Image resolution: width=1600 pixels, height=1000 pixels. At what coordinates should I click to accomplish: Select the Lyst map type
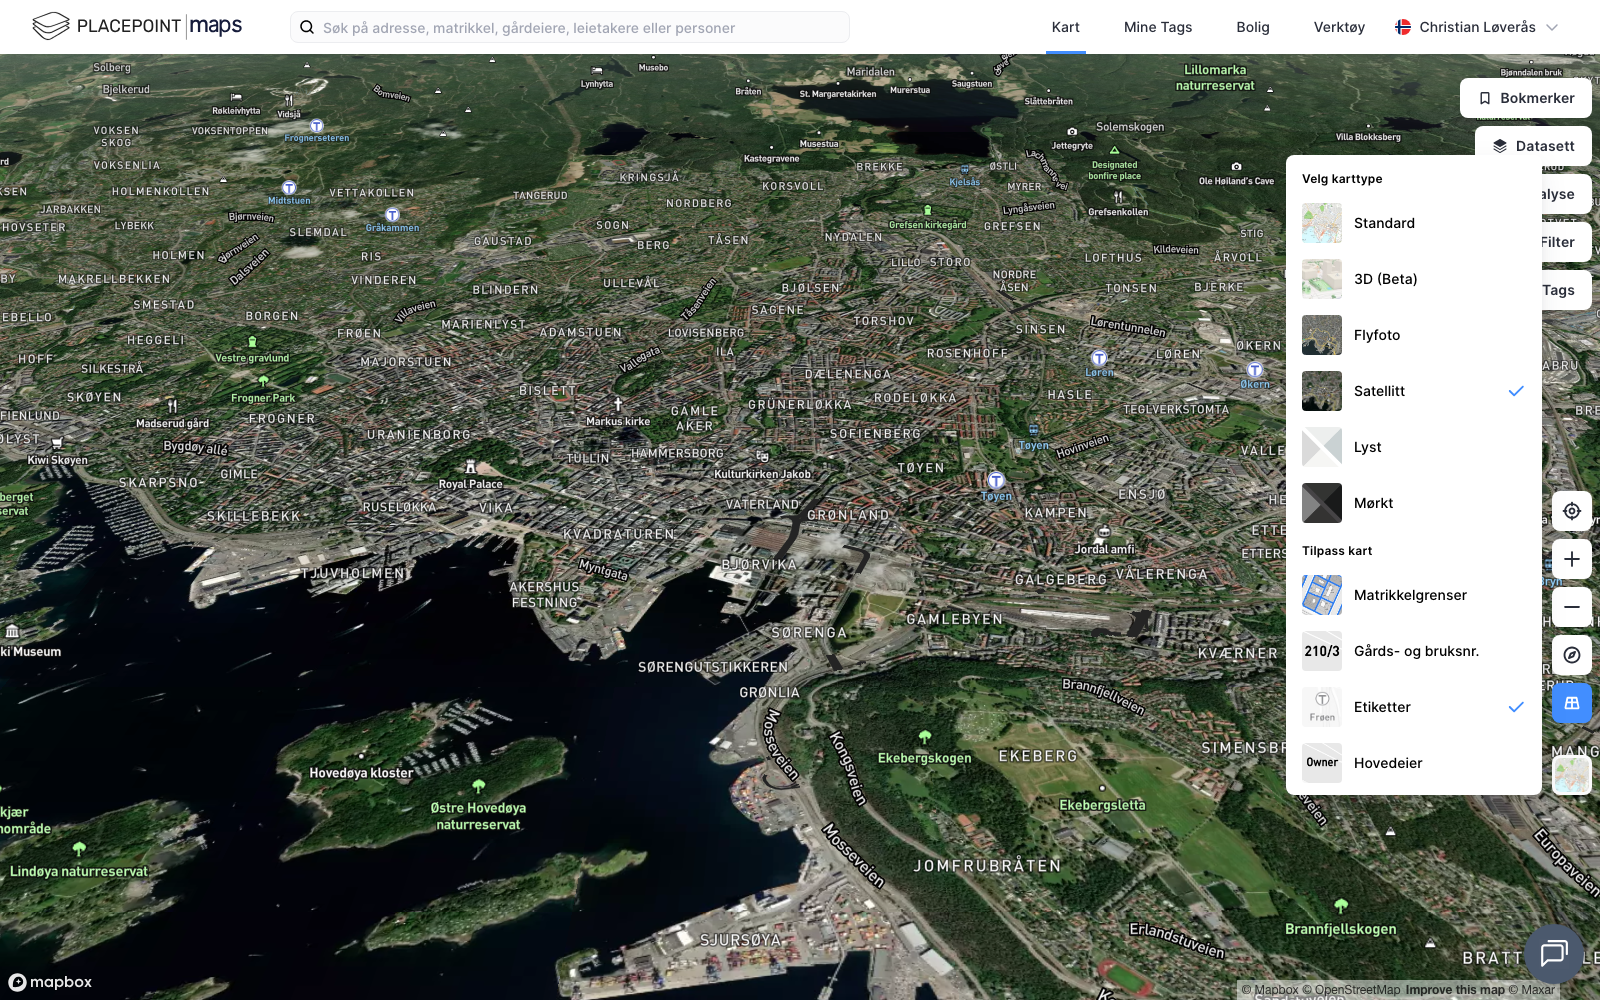coord(1414,447)
